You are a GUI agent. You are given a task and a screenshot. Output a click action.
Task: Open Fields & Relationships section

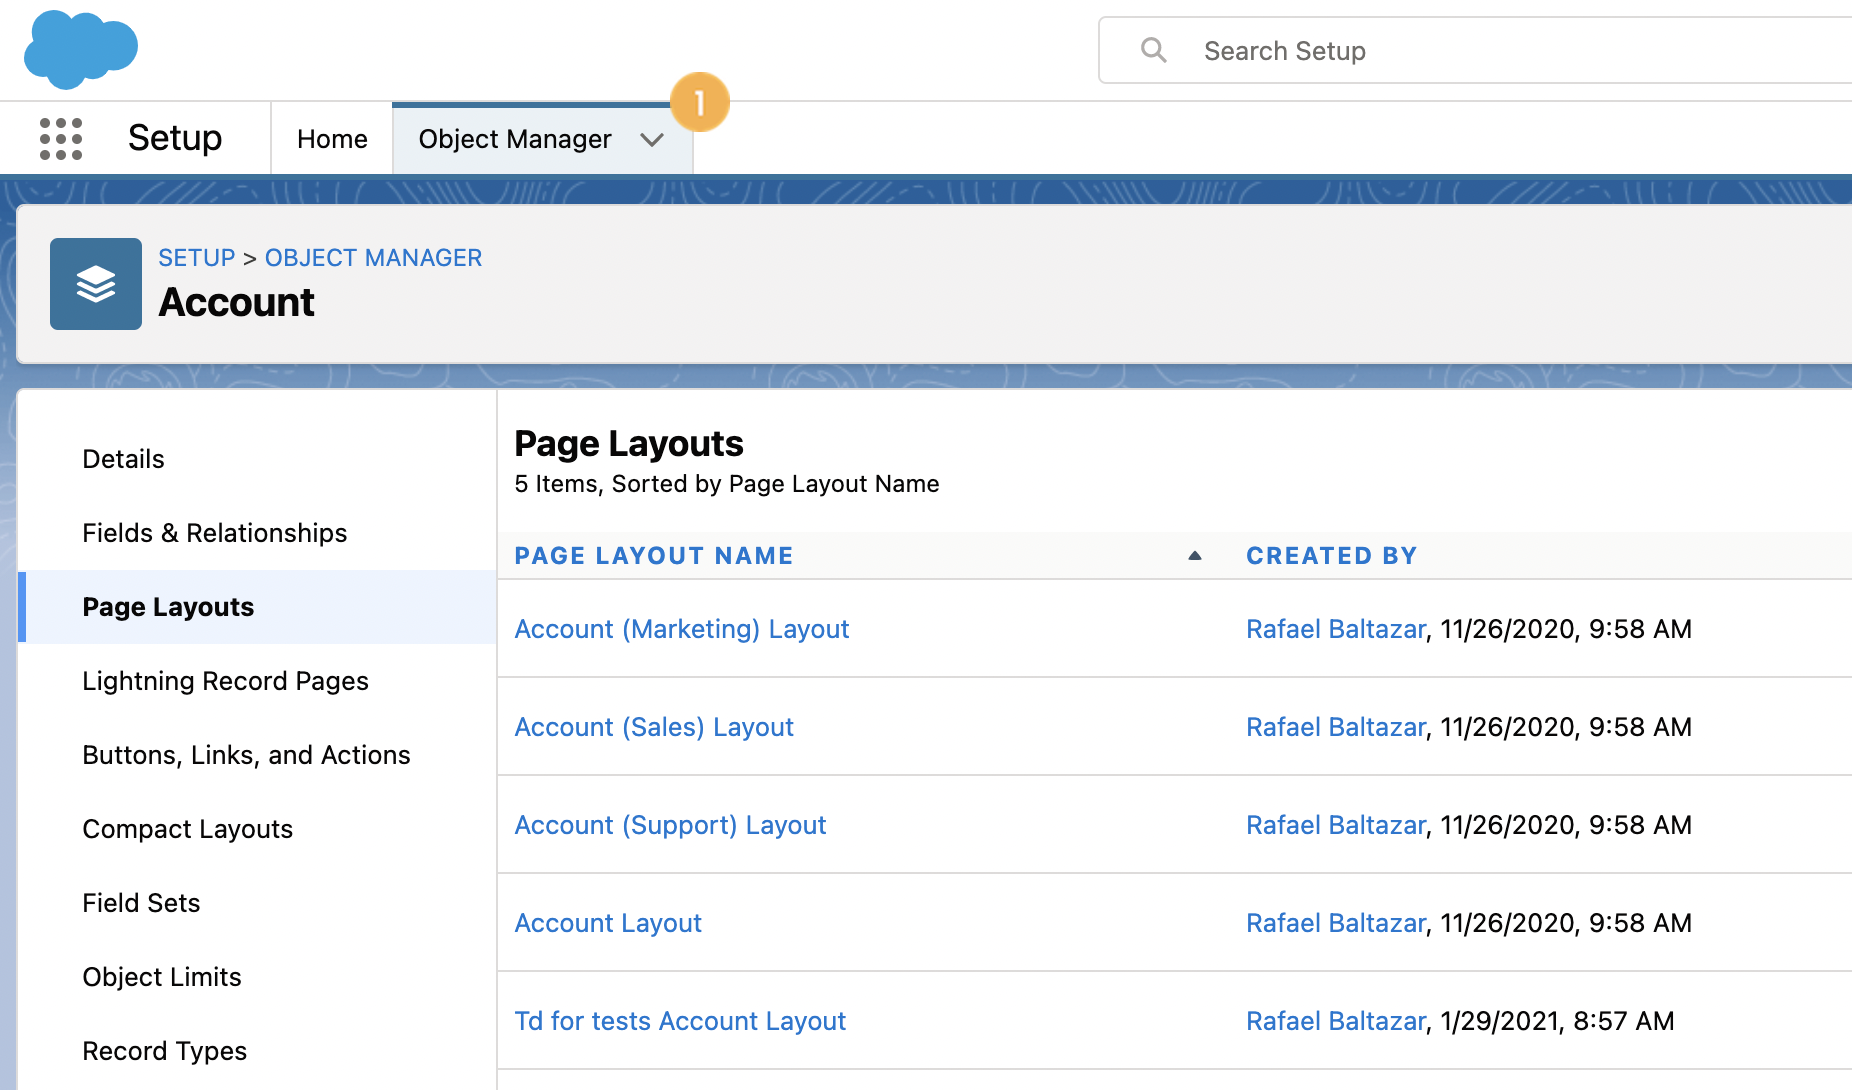[x=215, y=533]
